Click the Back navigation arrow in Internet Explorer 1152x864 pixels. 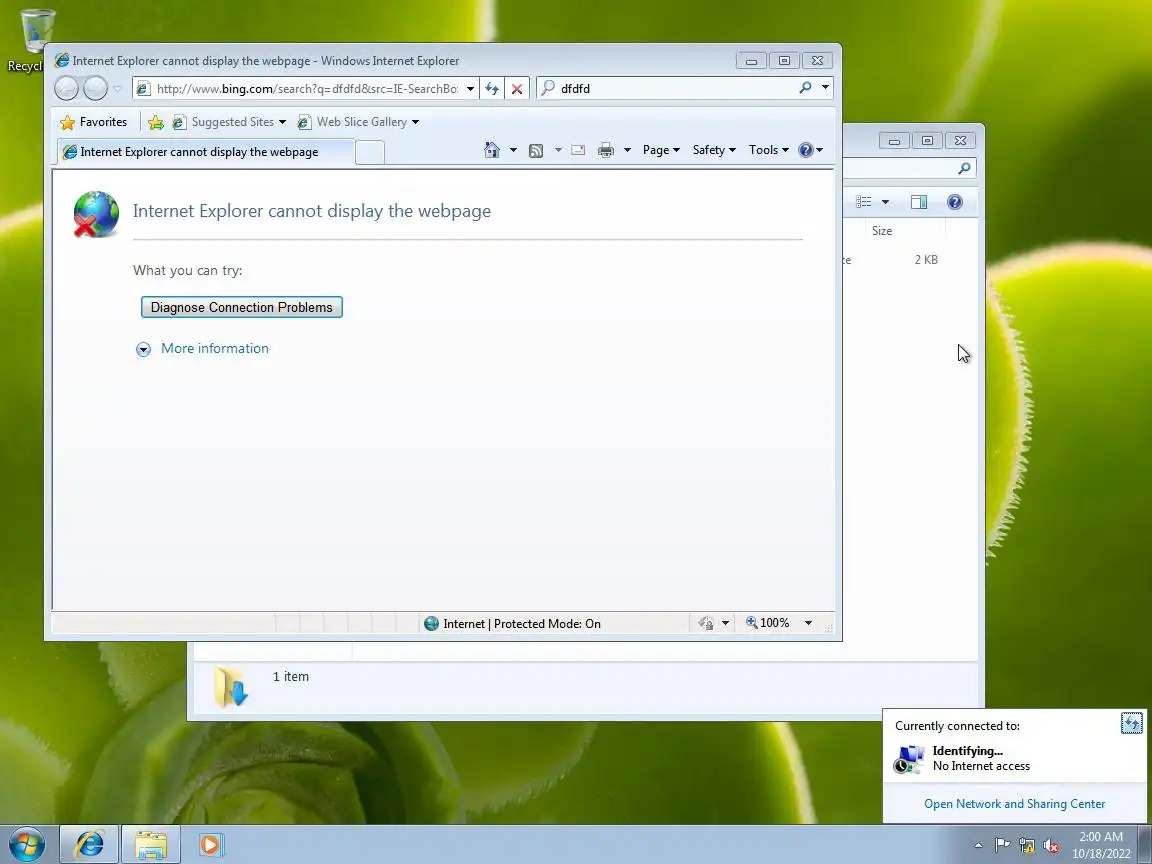[x=66, y=89]
